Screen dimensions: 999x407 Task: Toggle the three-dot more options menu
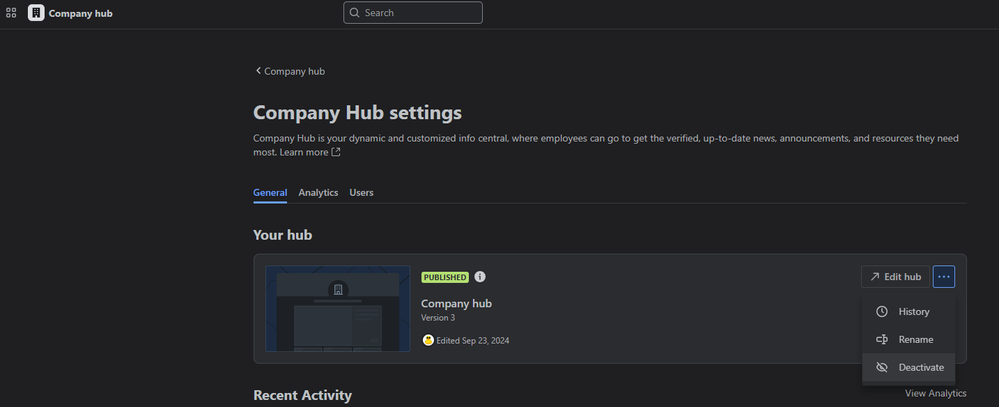[944, 276]
